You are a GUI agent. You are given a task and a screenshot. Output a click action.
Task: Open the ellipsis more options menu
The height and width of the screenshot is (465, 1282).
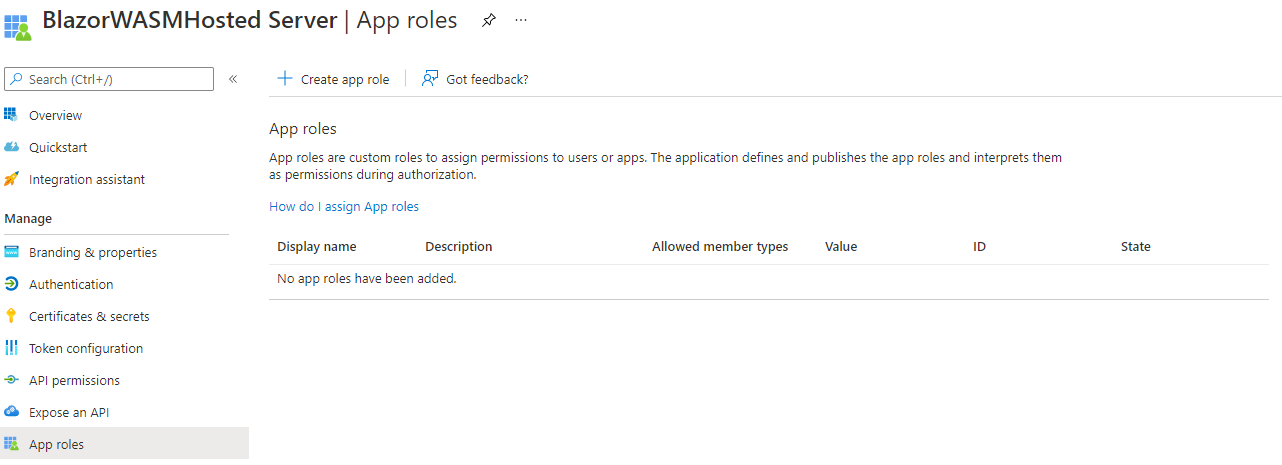[521, 20]
